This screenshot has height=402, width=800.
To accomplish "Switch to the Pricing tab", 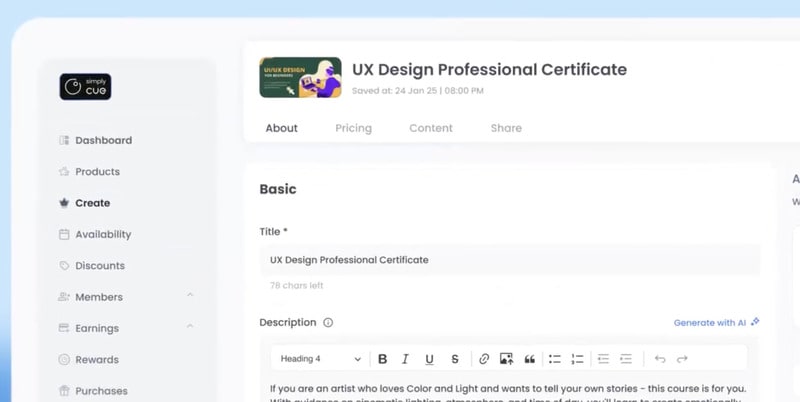I will [x=353, y=128].
